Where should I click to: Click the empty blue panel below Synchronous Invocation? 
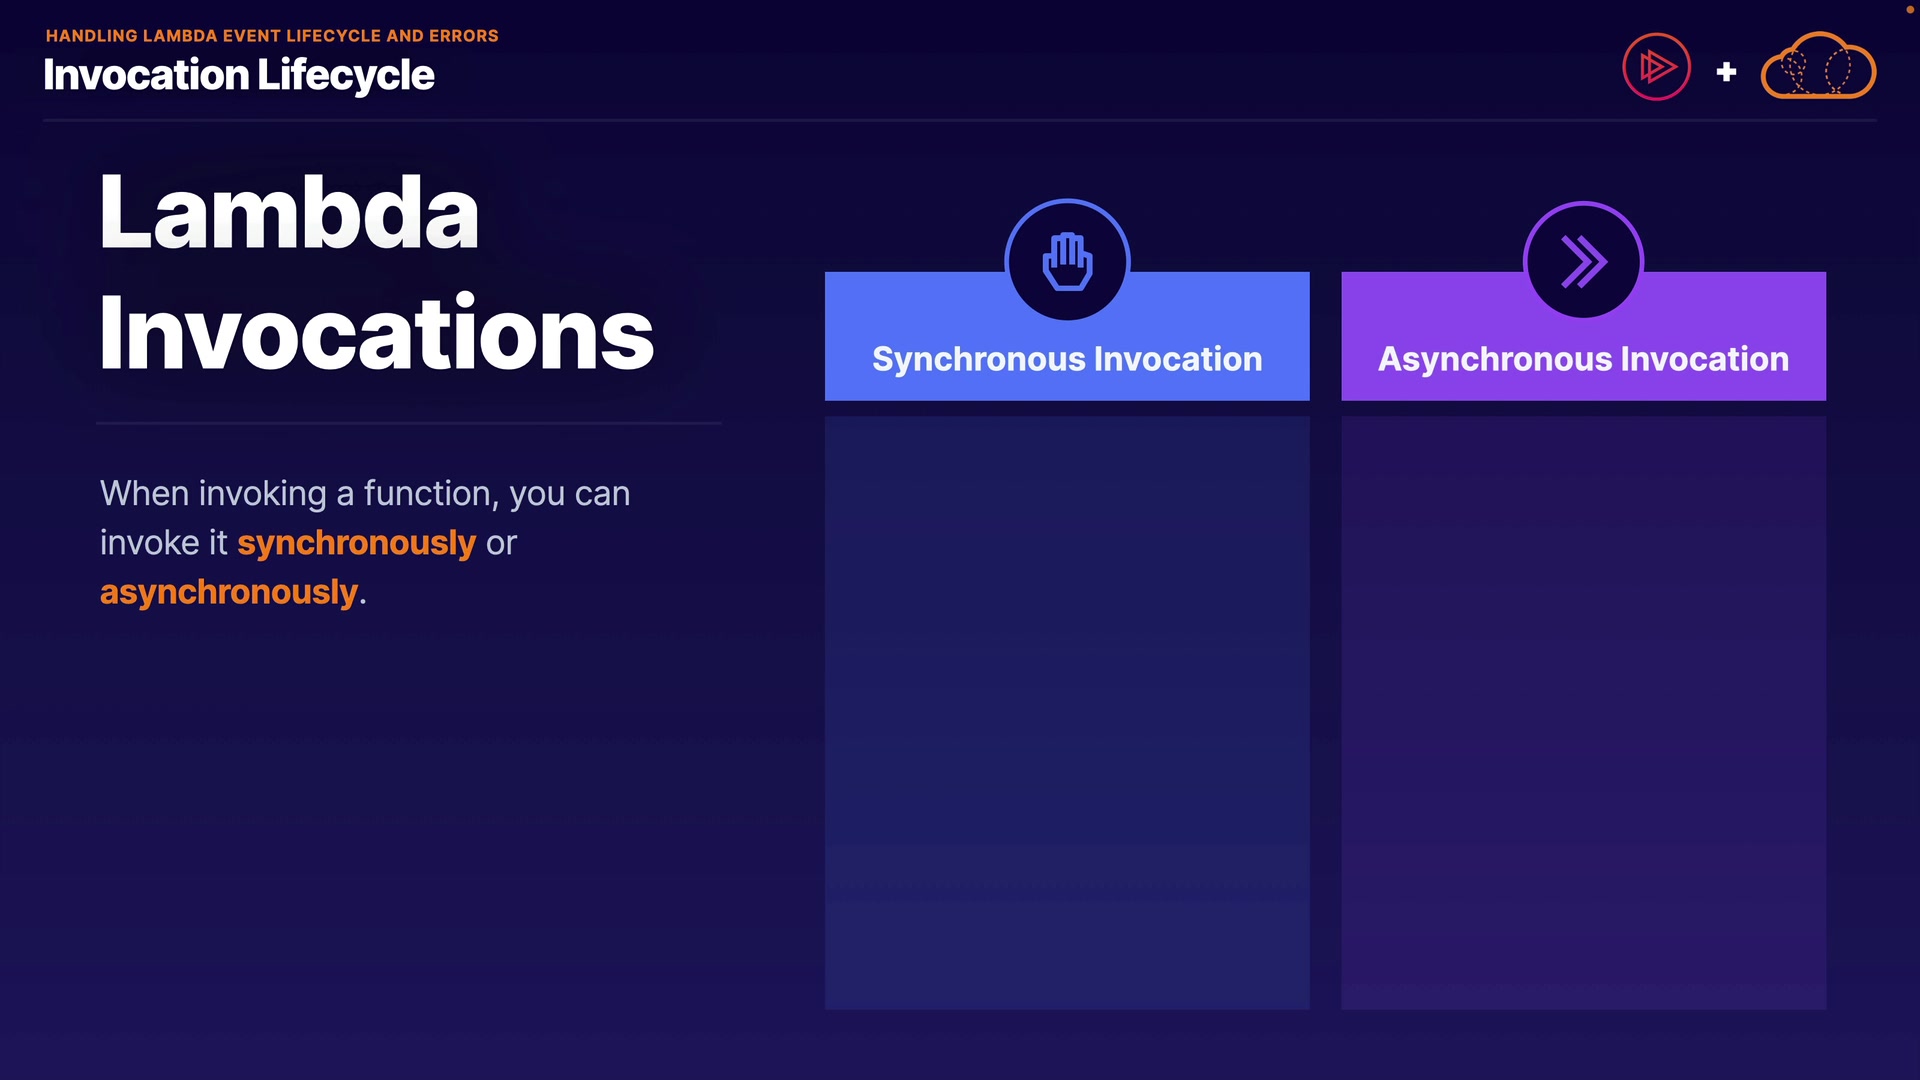[1067, 712]
